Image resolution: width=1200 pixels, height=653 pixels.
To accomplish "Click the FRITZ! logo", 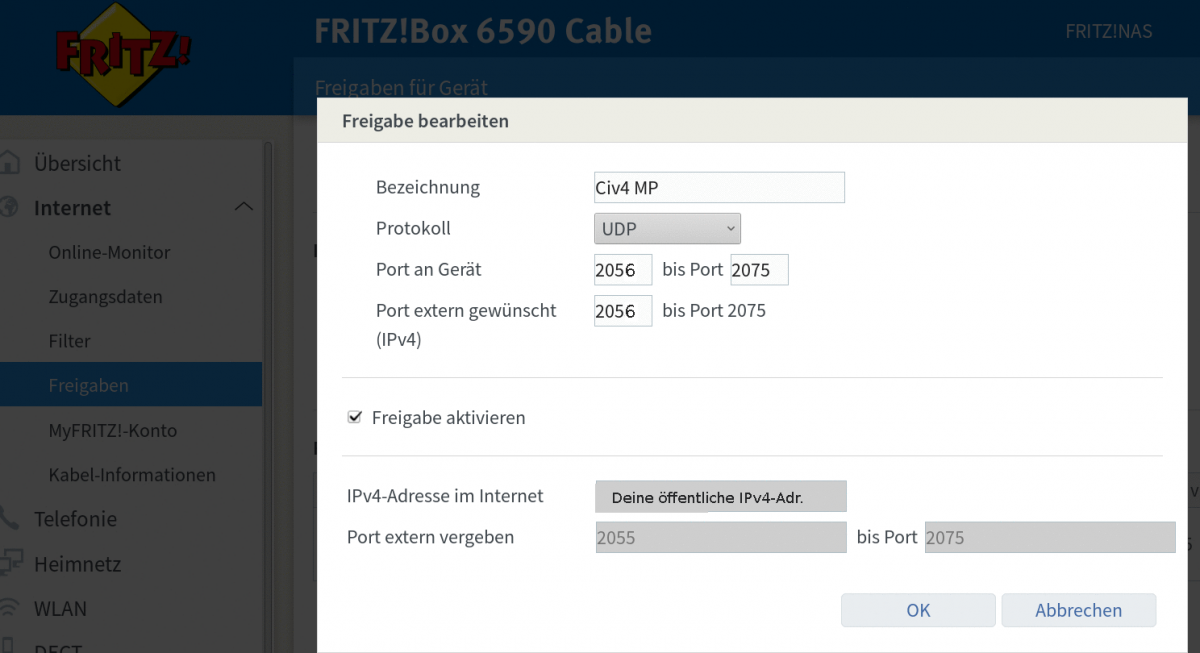I will pos(123,56).
